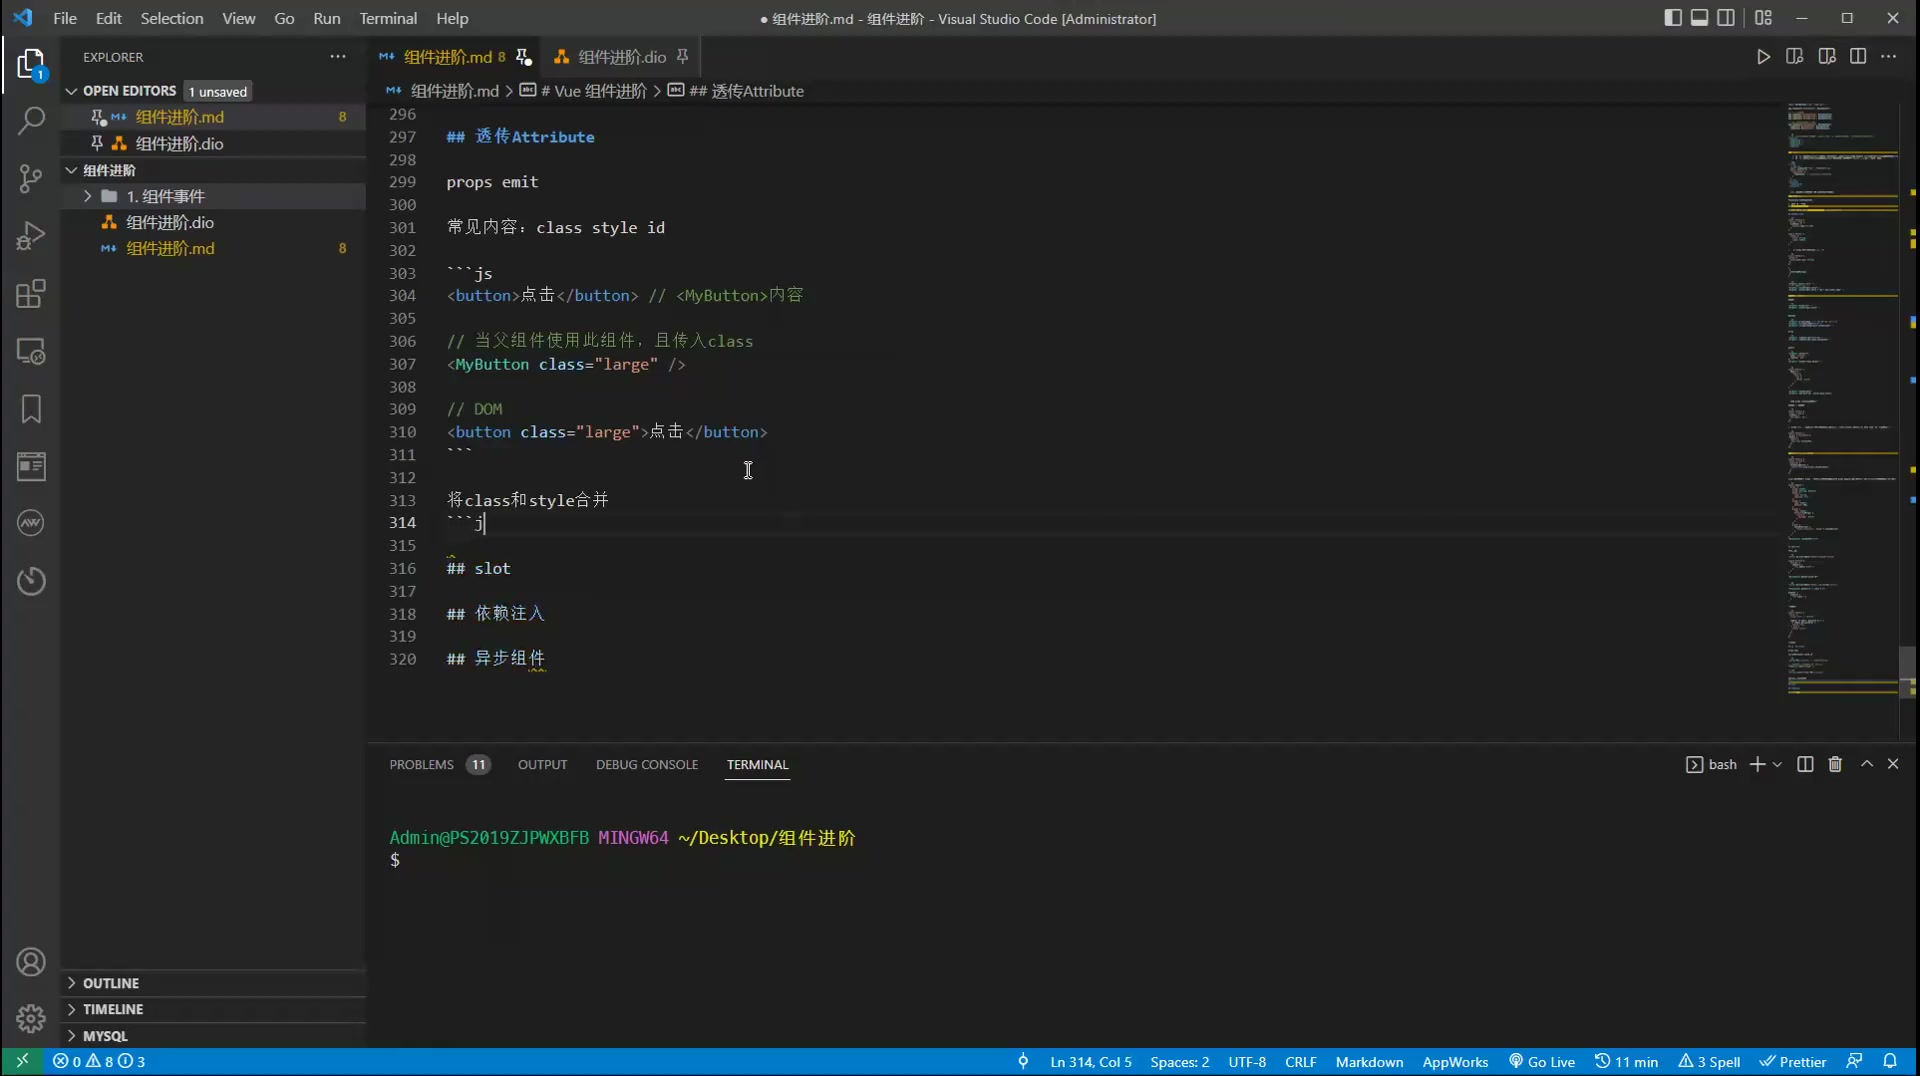Click the 透传Attribute breadcrumb segment
The height and width of the screenshot is (1076, 1920).
[746, 91]
